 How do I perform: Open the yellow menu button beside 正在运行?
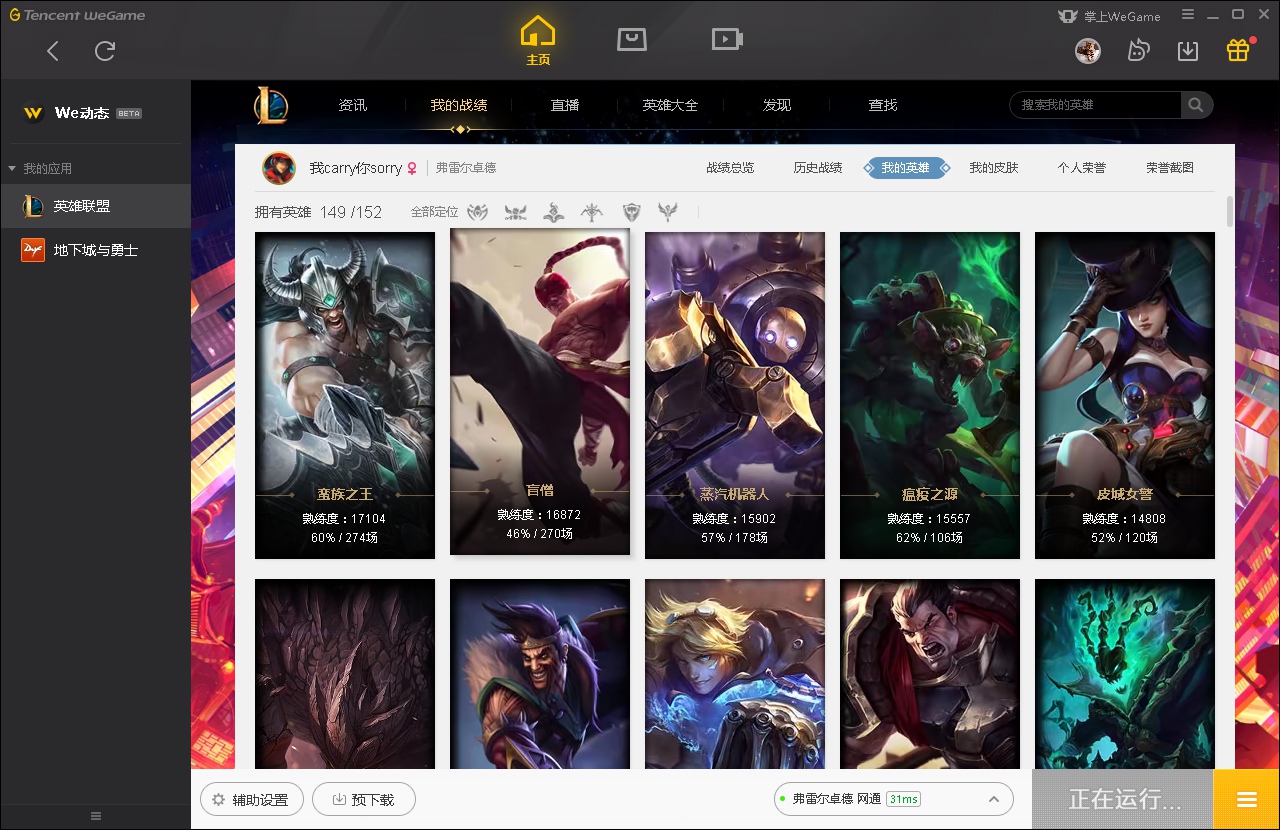[1246, 799]
